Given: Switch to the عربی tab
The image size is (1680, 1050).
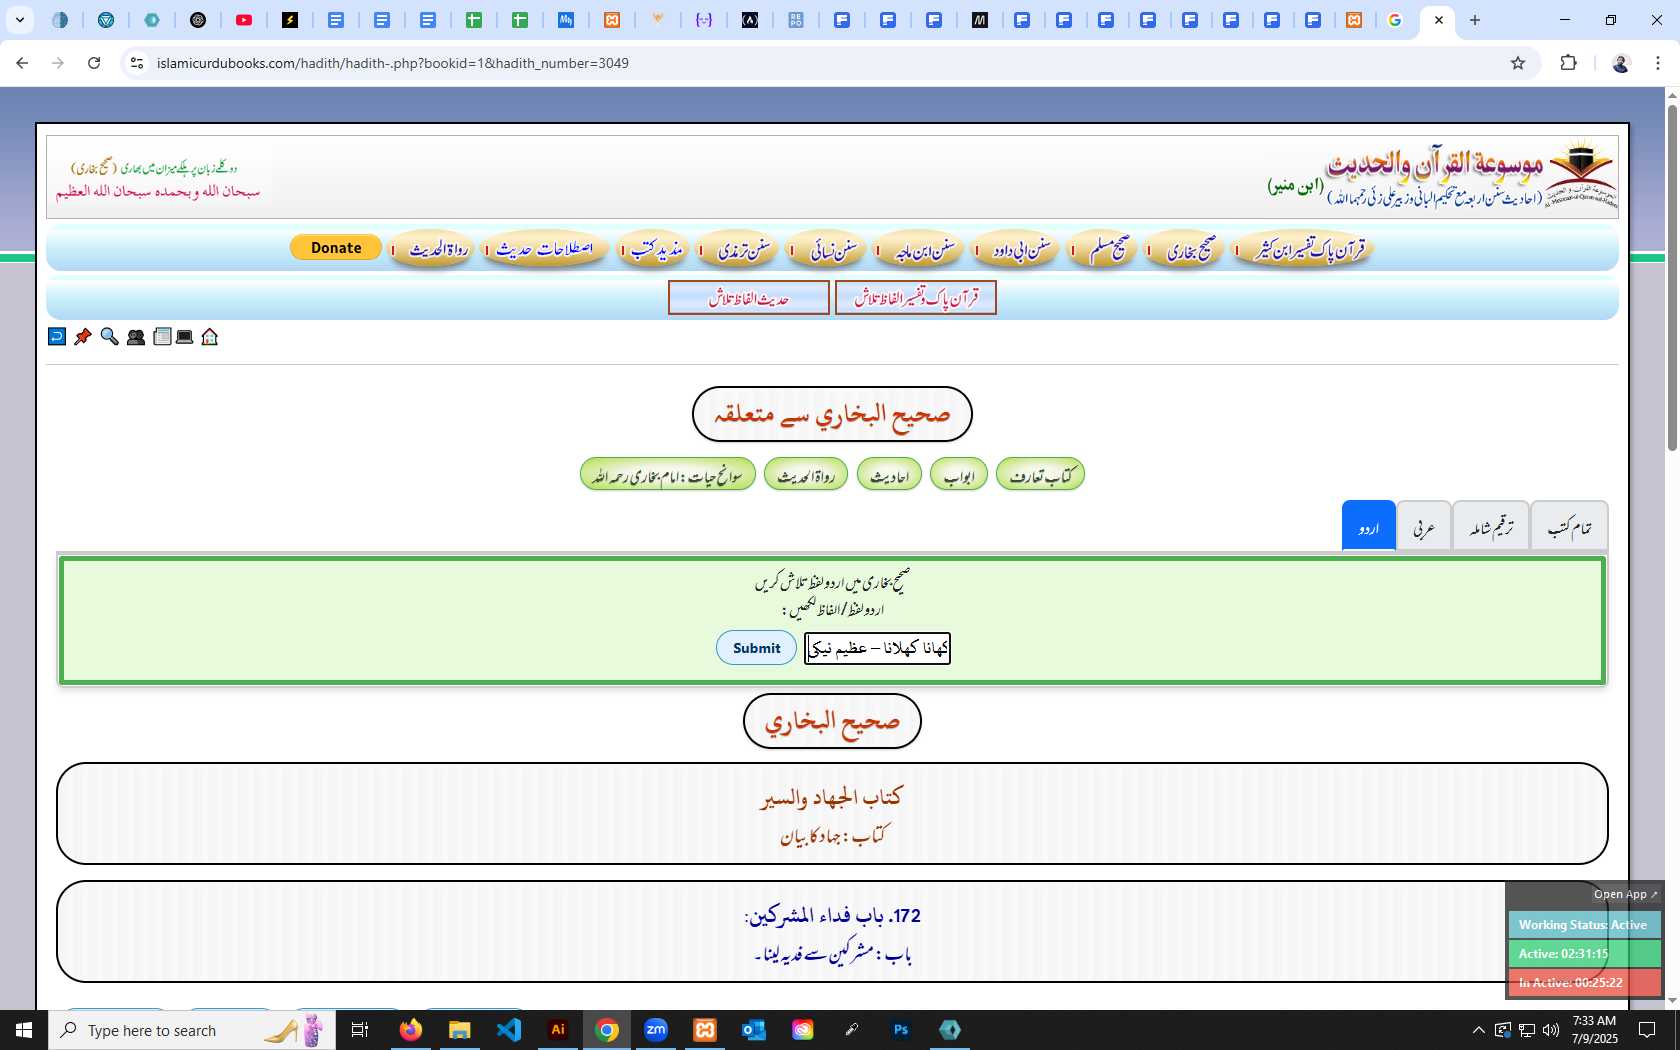Looking at the screenshot, I should tap(1424, 527).
